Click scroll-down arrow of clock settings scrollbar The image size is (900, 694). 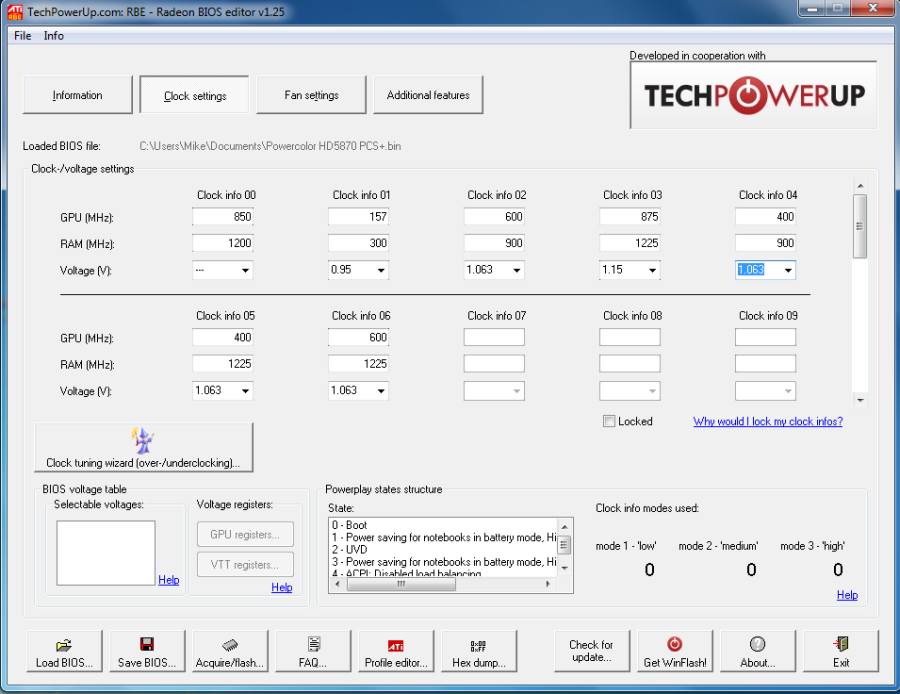tap(859, 400)
